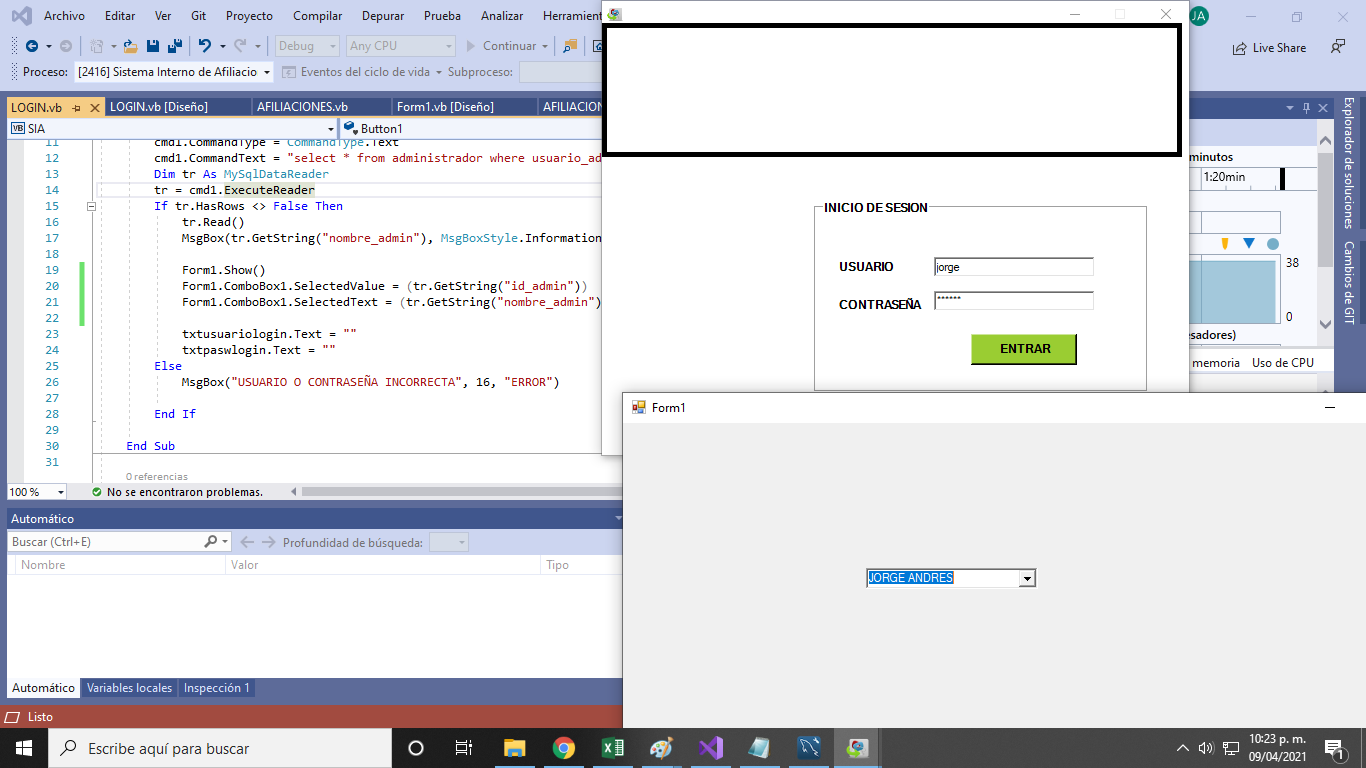Click the Save All toolbar icon
1366x768 pixels.
pyautogui.click(x=174, y=46)
